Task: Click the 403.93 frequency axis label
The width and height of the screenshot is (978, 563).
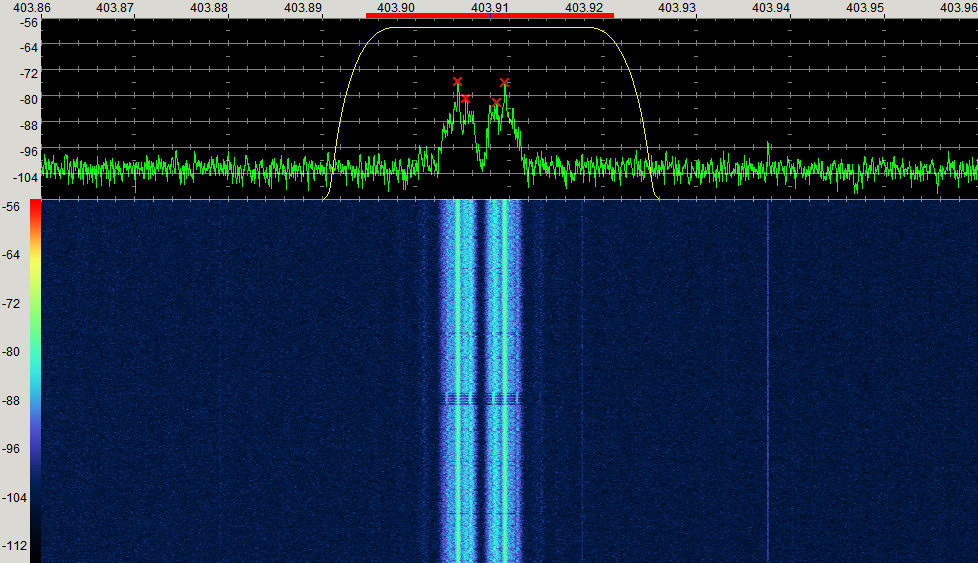Action: pos(677,7)
